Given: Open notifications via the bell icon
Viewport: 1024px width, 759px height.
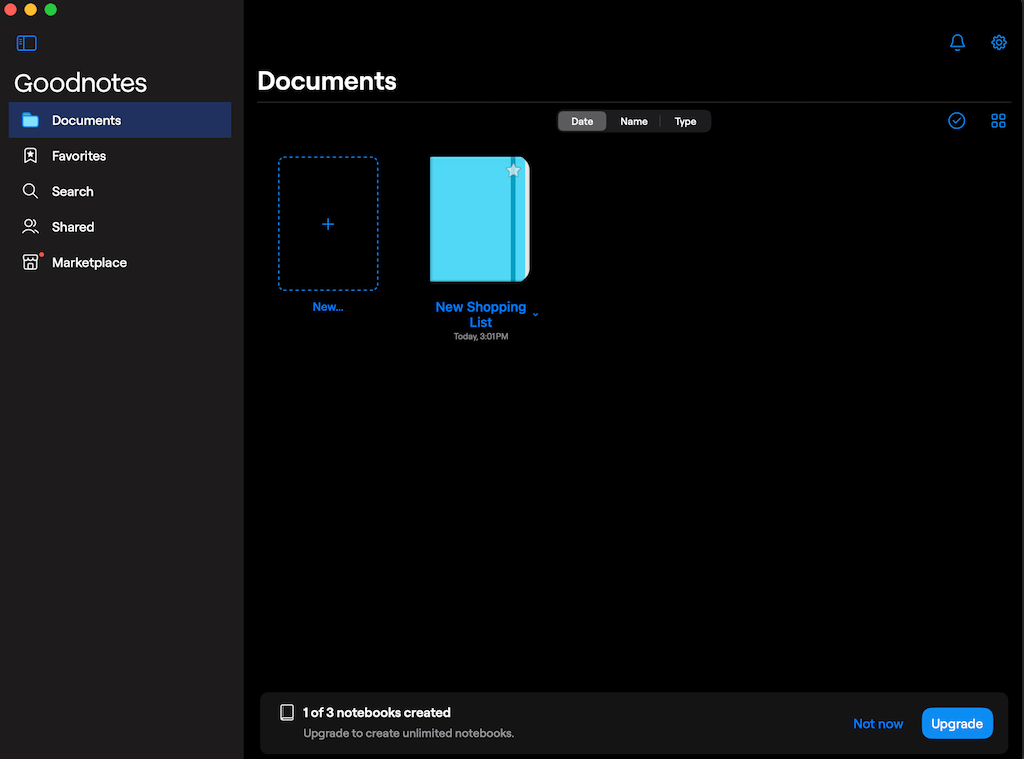Looking at the screenshot, I should point(957,43).
